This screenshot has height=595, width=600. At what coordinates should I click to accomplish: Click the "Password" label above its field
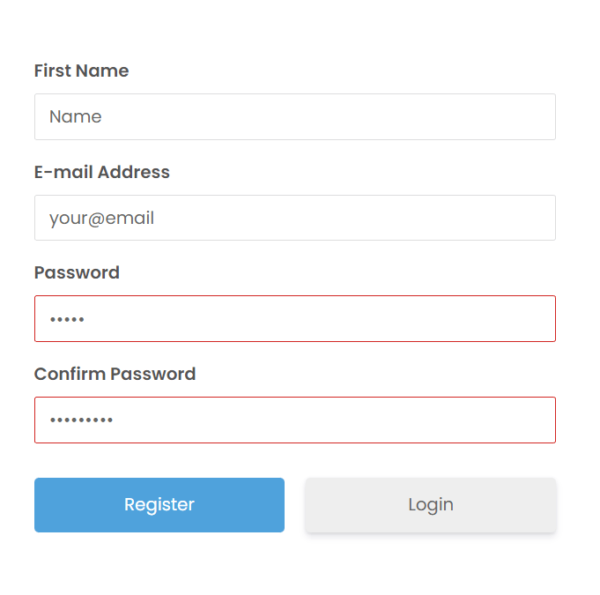[x=77, y=273]
